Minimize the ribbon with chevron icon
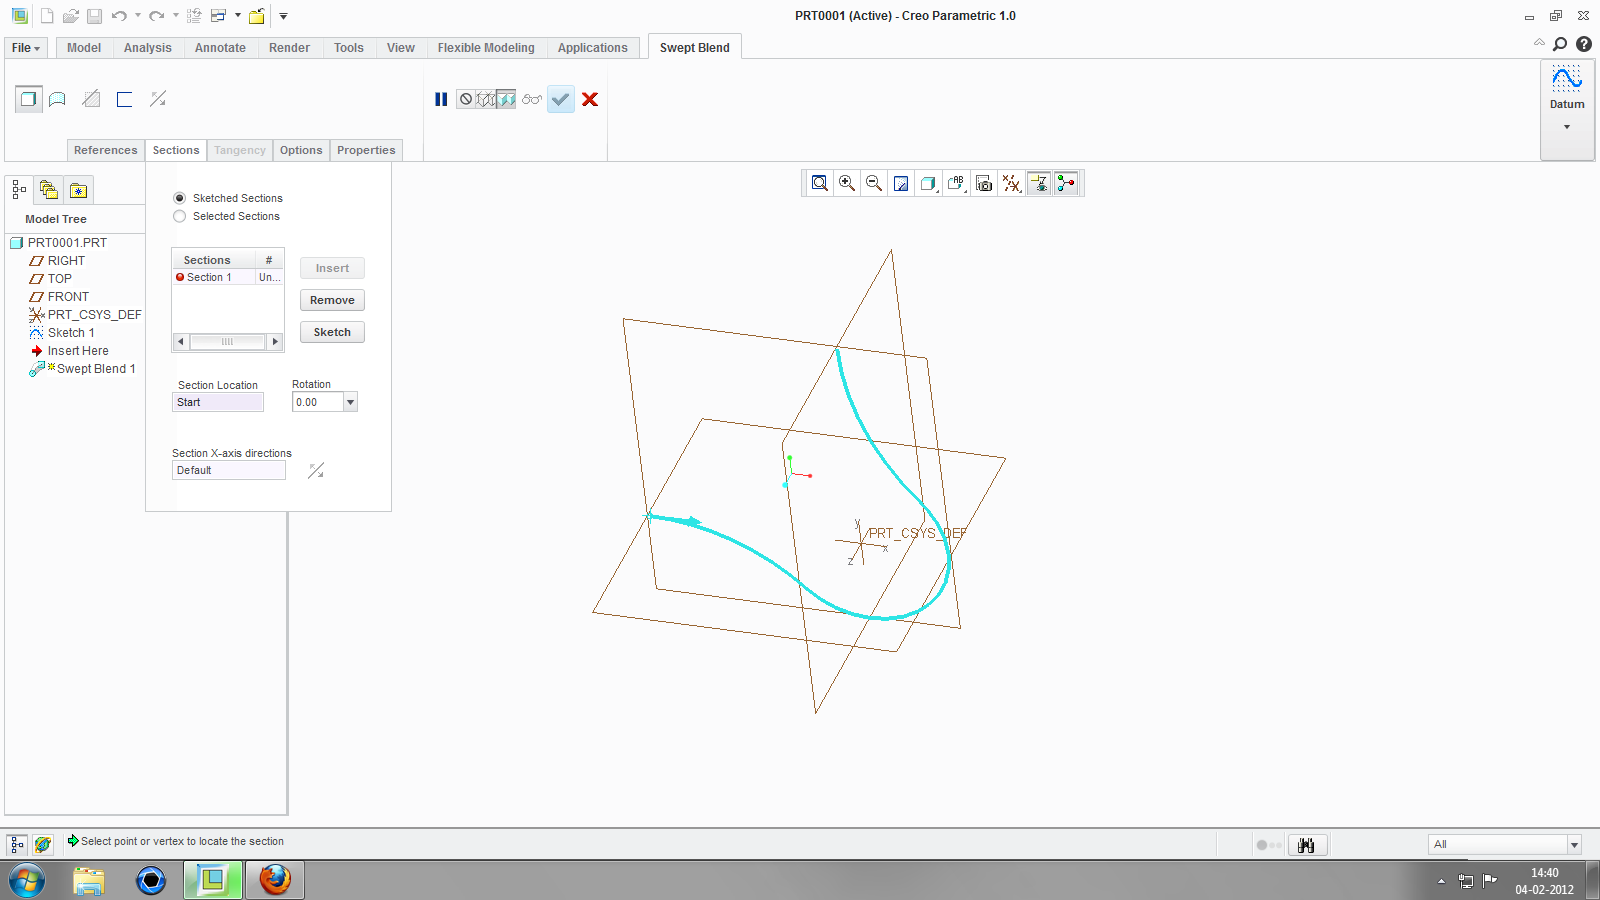 pyautogui.click(x=1539, y=43)
